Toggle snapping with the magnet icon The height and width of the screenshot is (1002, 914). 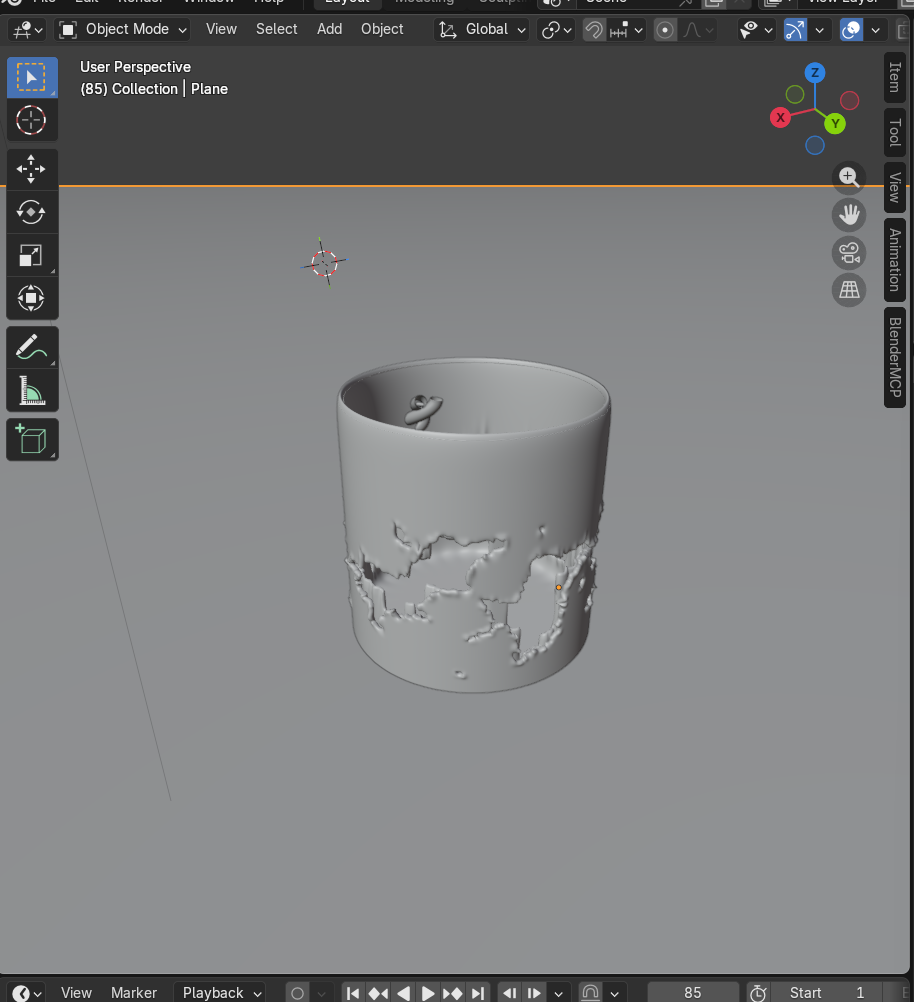[593, 30]
